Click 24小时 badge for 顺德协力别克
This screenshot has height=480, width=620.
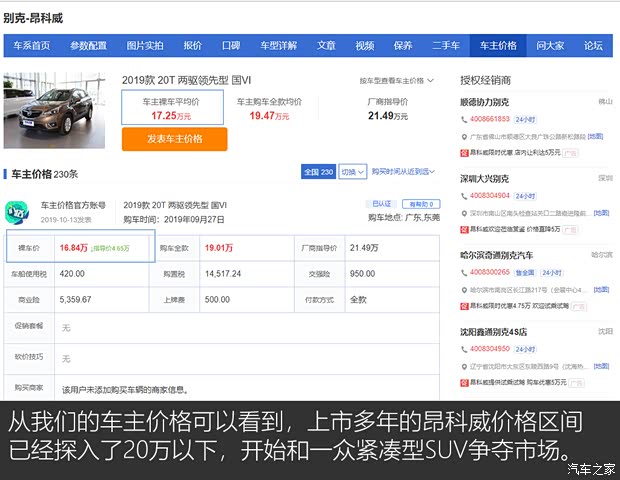point(525,119)
